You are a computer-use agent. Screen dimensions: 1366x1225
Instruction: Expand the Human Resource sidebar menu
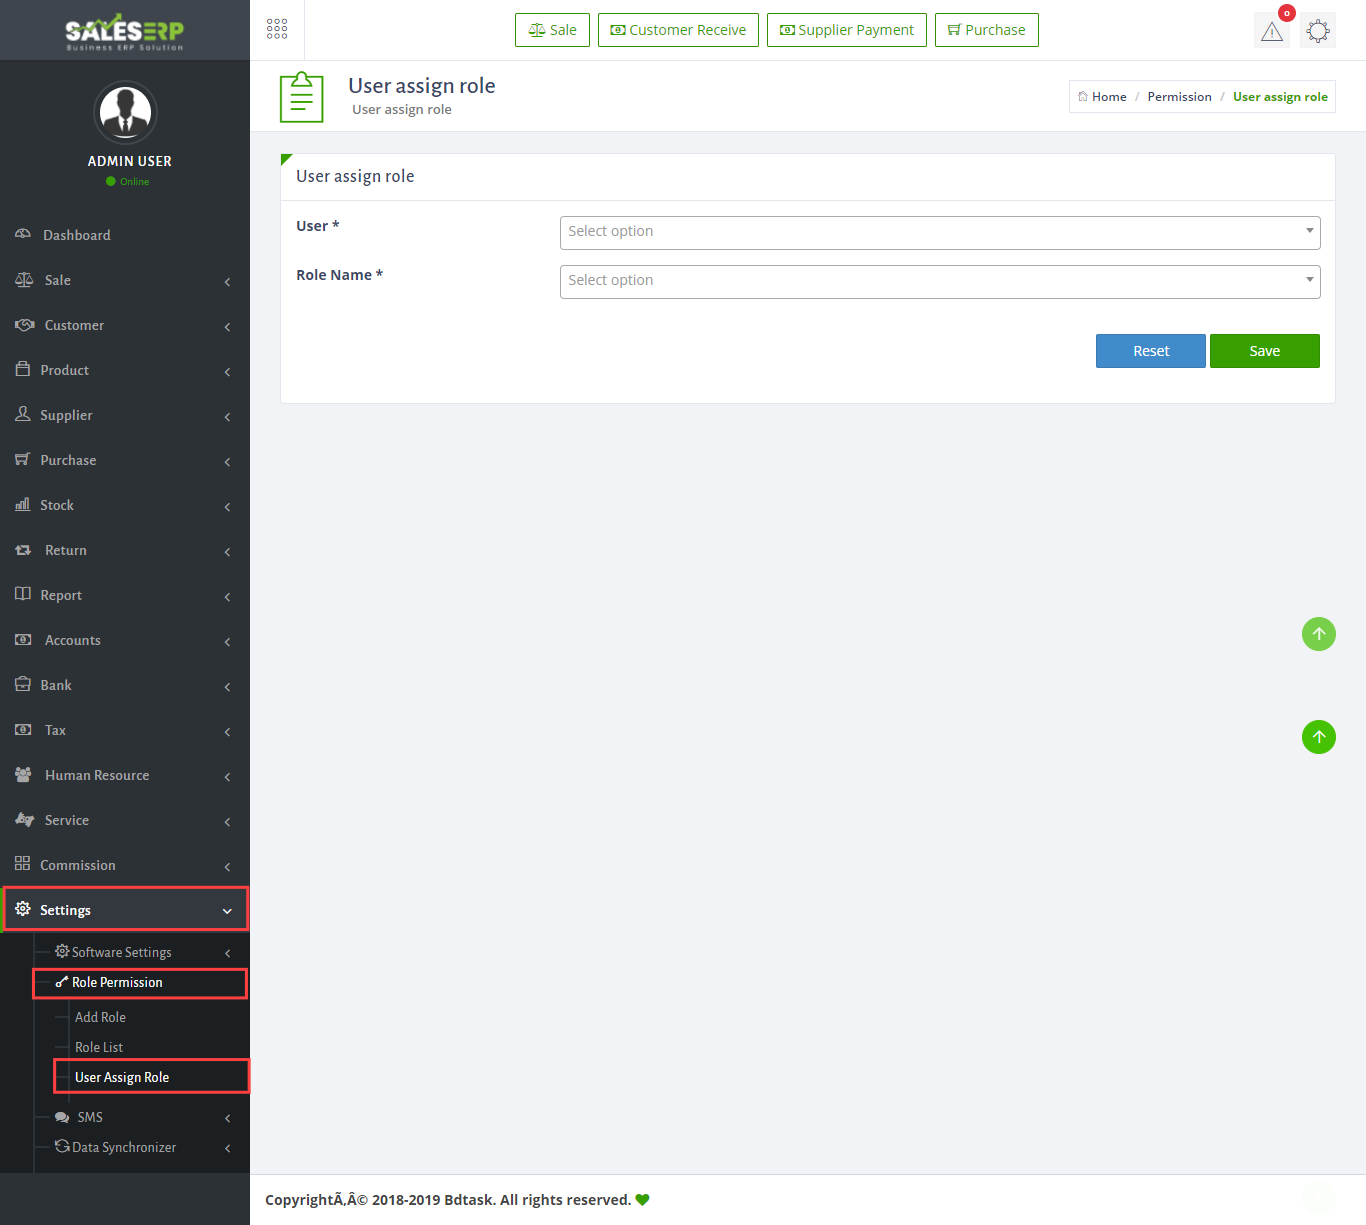click(97, 775)
